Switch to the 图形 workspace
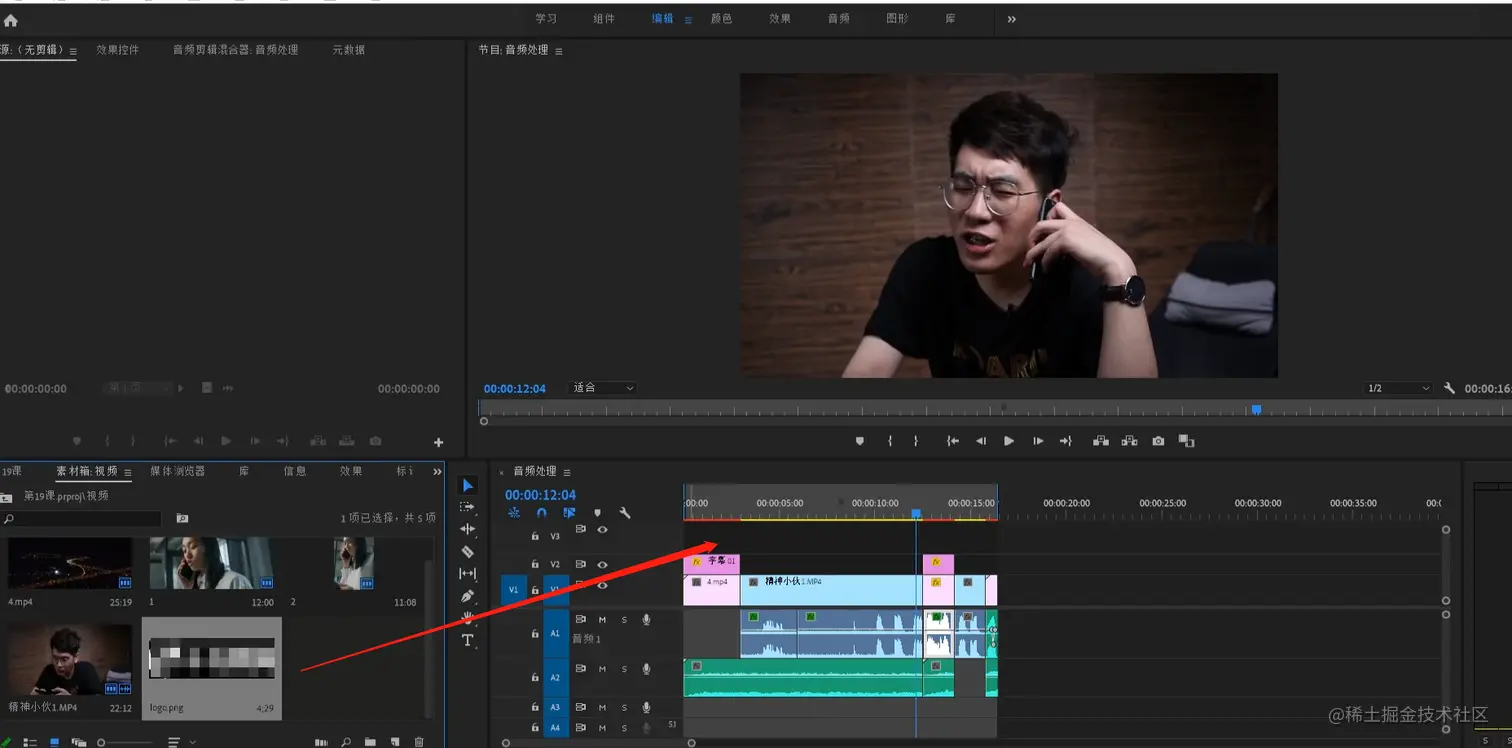 coord(897,19)
